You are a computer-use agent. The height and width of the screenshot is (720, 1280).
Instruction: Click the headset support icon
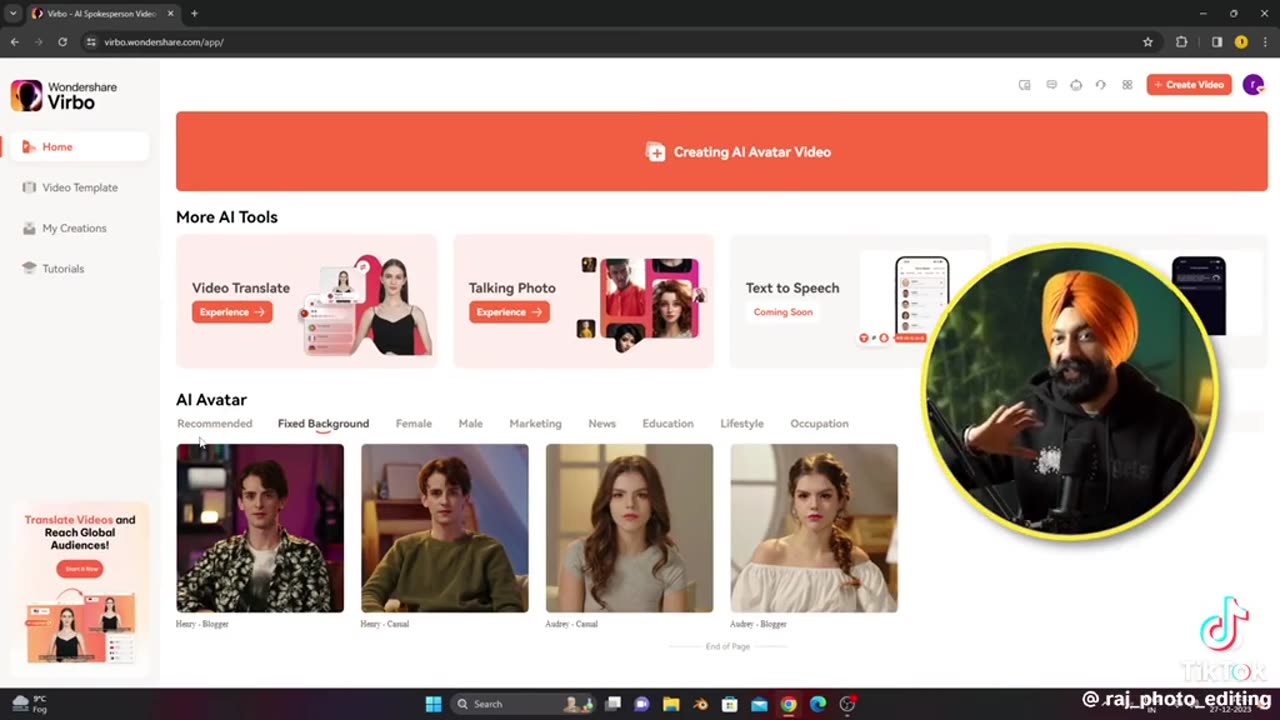1100,85
